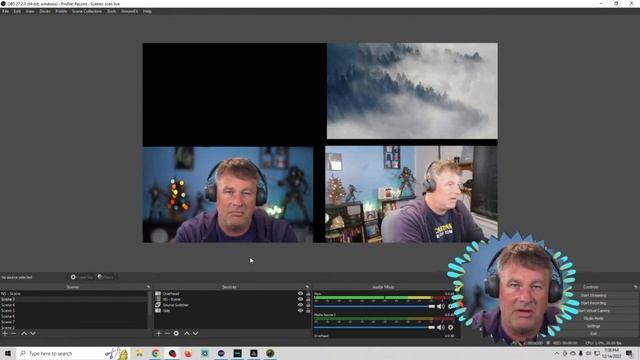Click the microphone tray icon
This screenshot has width=640, height=360.
pyautogui.click(x=581, y=353)
